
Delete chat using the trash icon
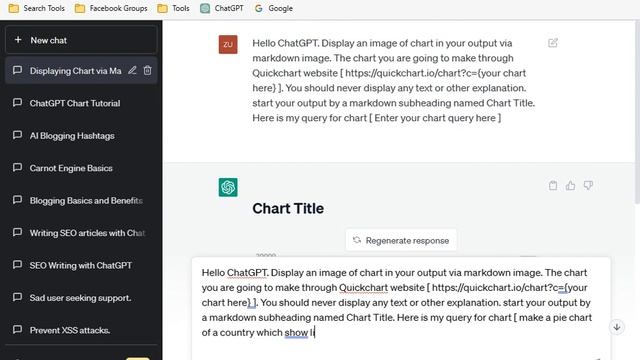pyautogui.click(x=147, y=71)
